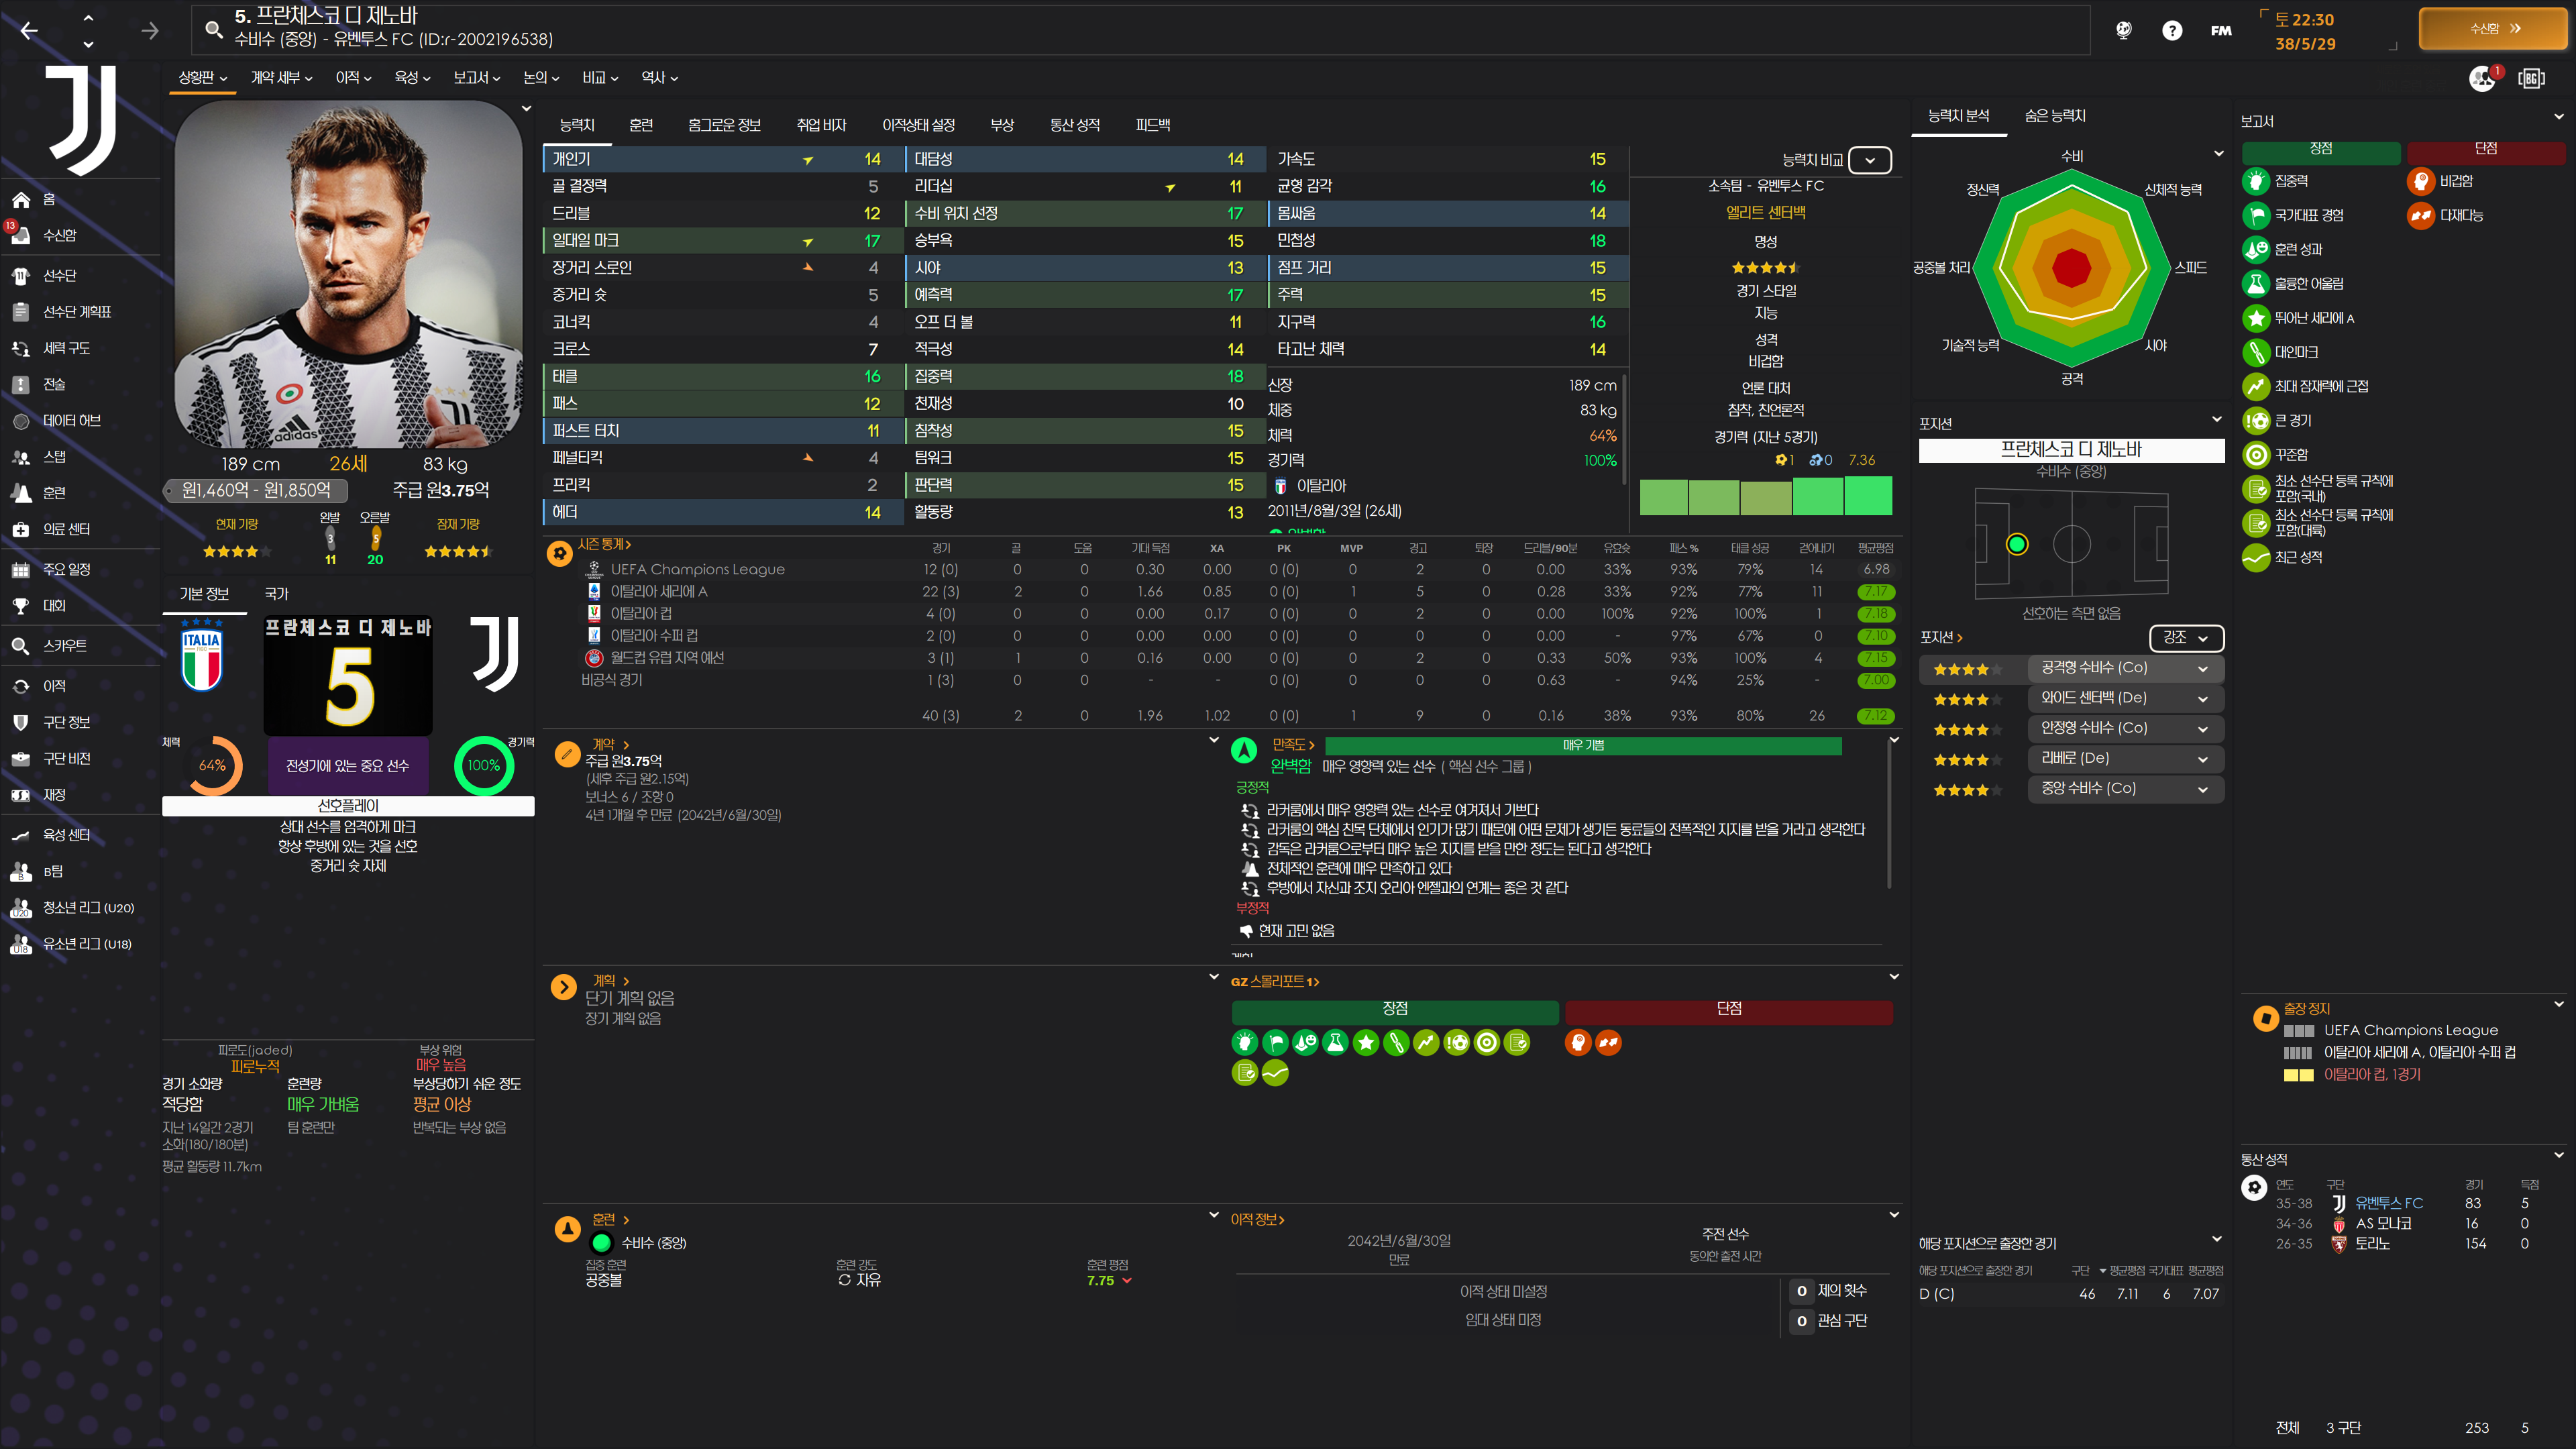
Task: Click the FM menu icon
Action: [x=2221, y=30]
